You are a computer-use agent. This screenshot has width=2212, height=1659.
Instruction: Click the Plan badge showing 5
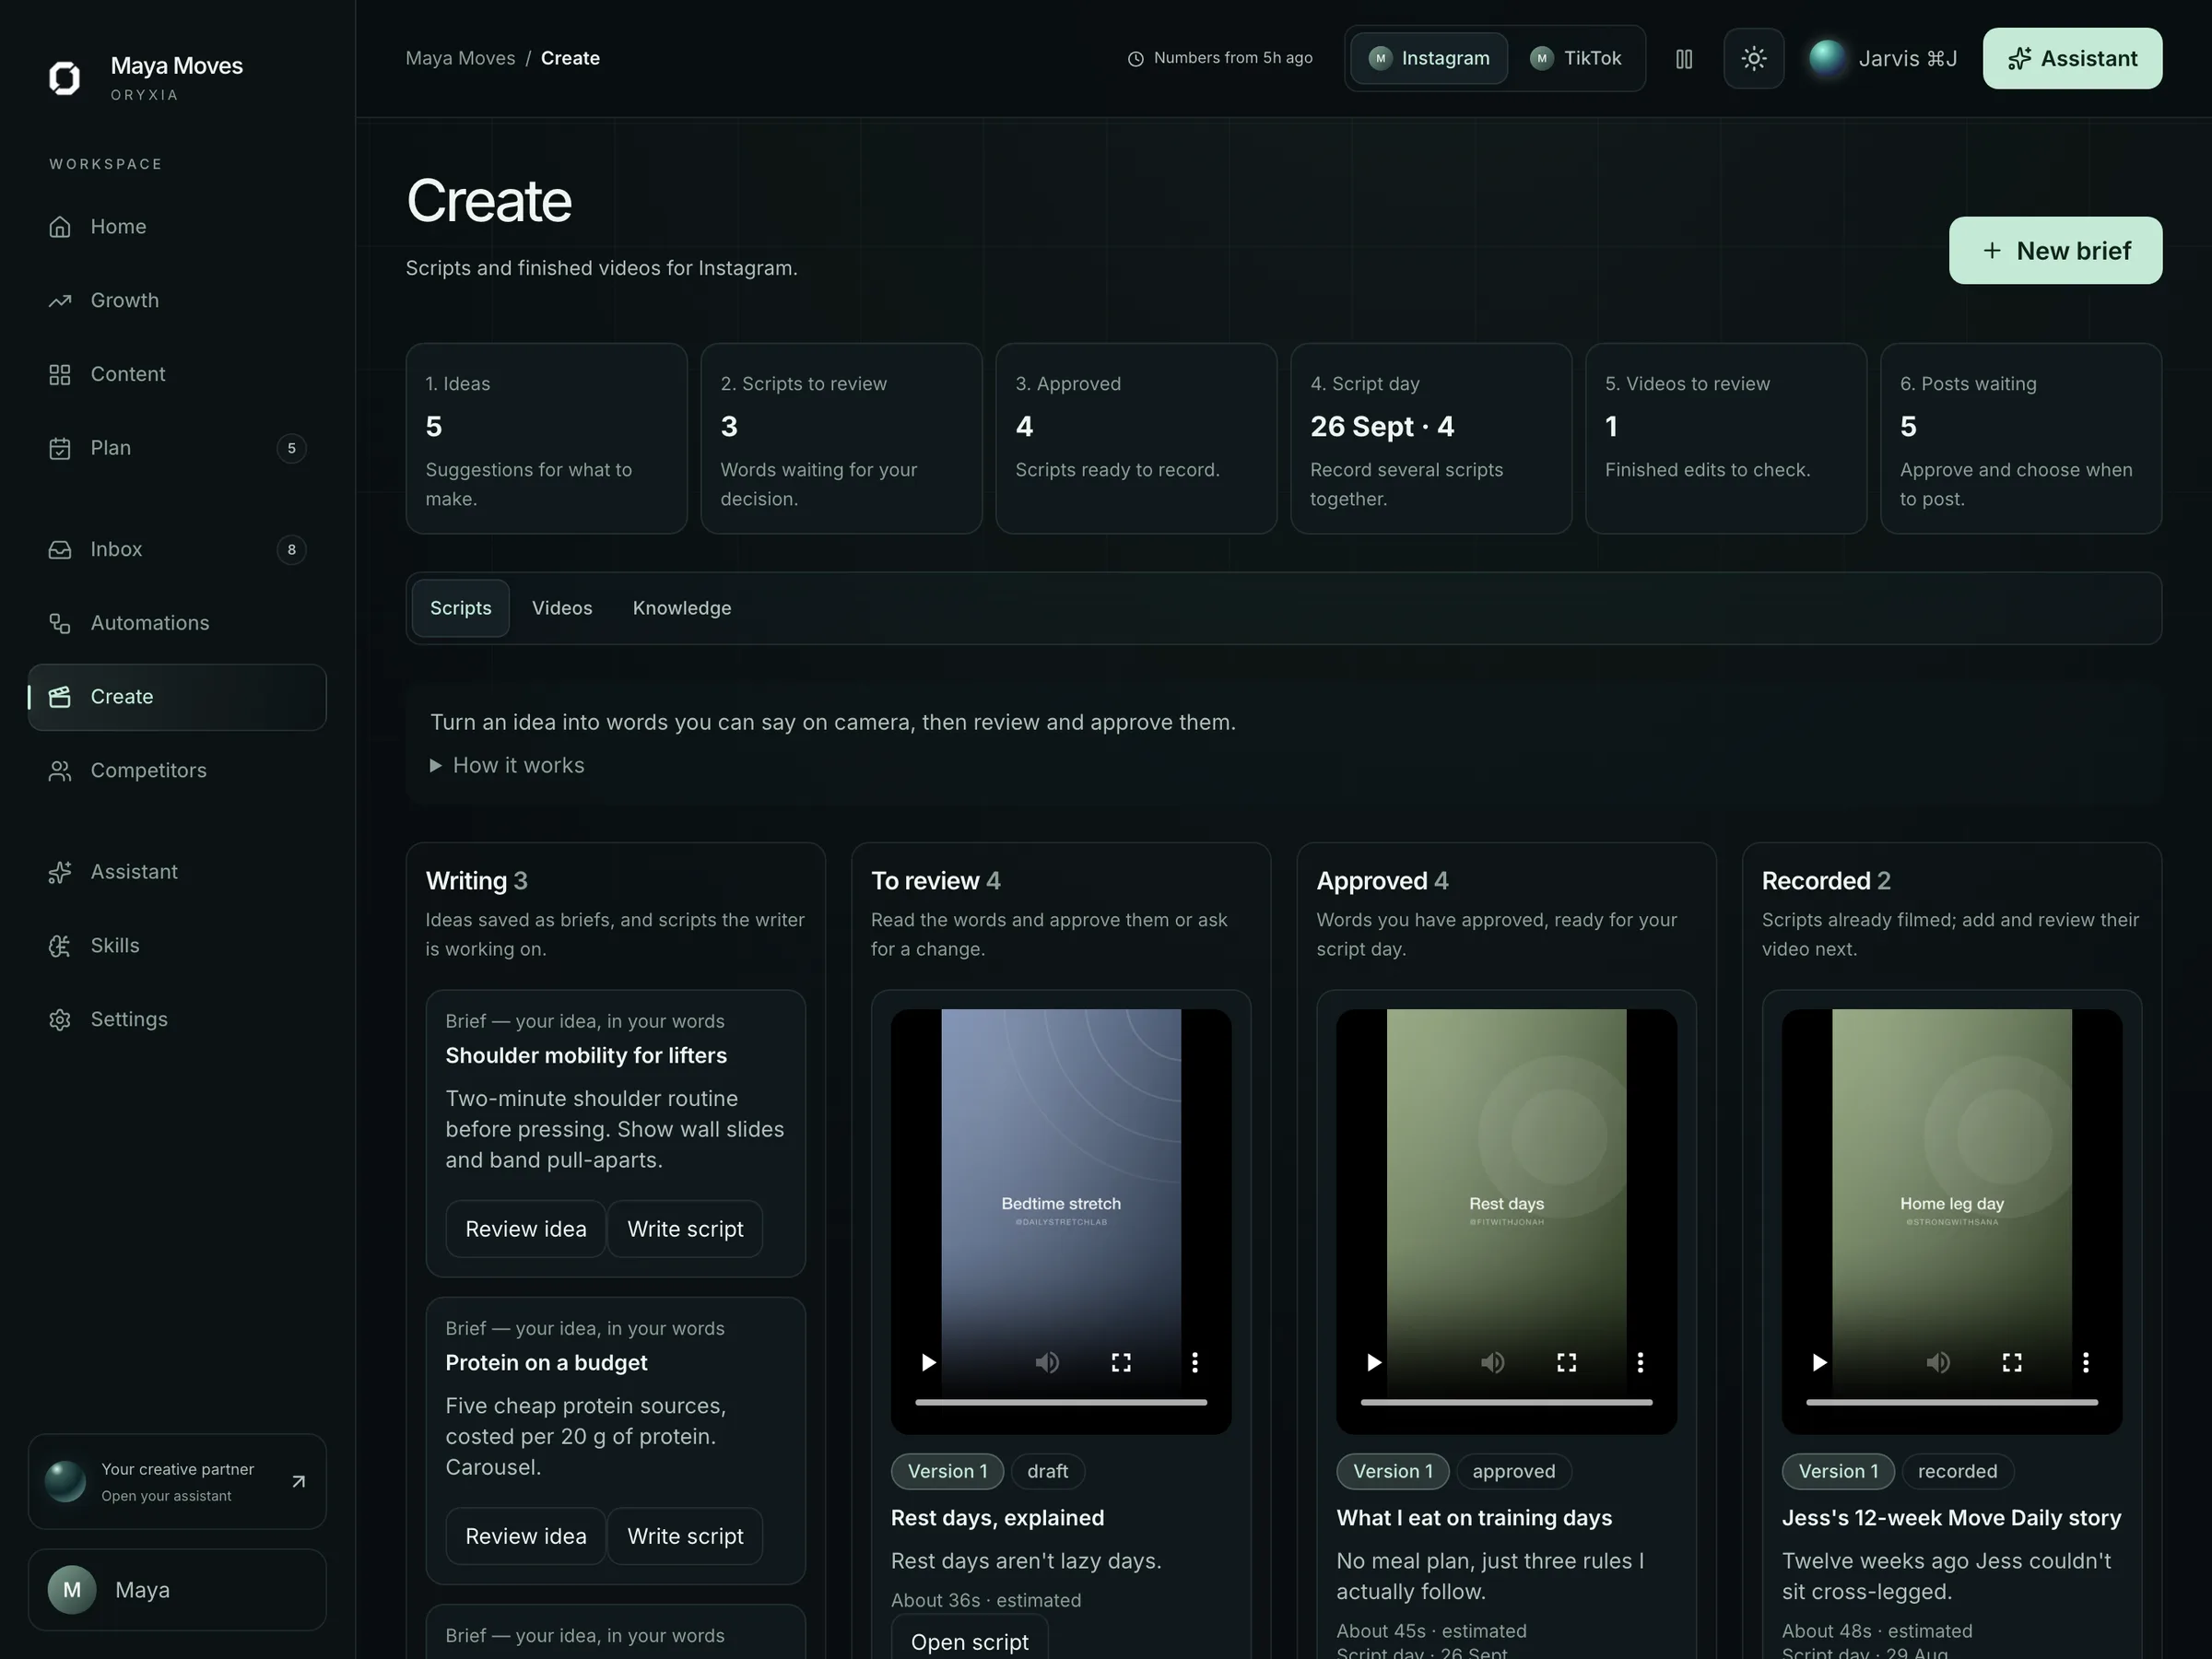291,449
